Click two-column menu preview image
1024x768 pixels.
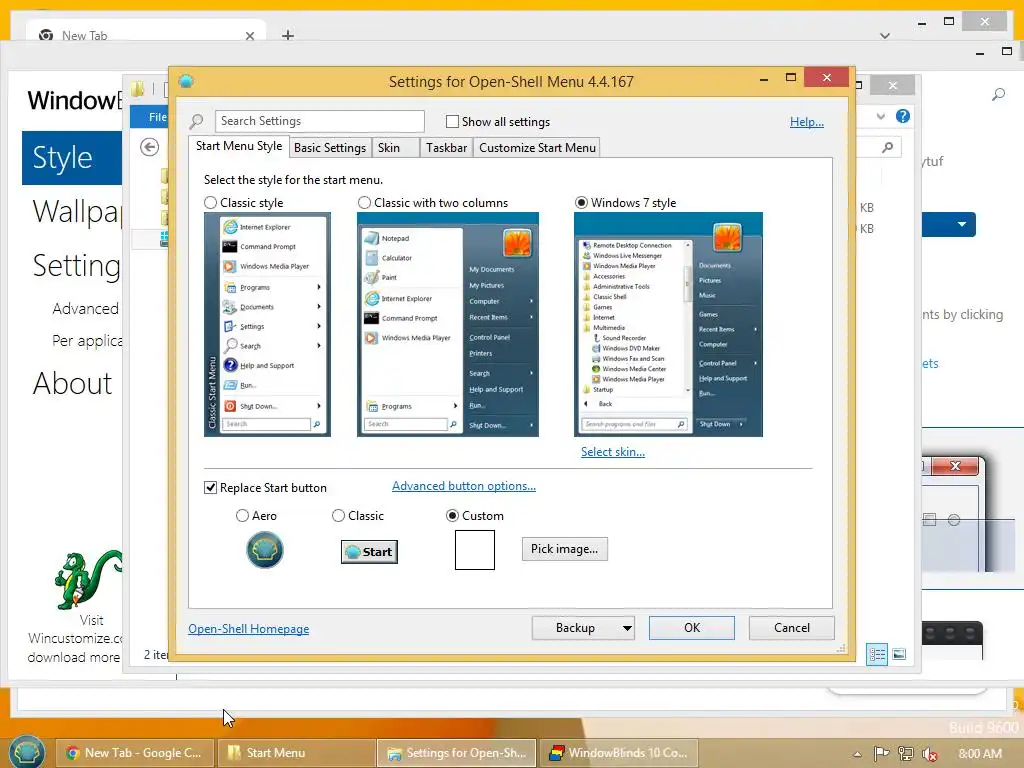click(x=448, y=325)
